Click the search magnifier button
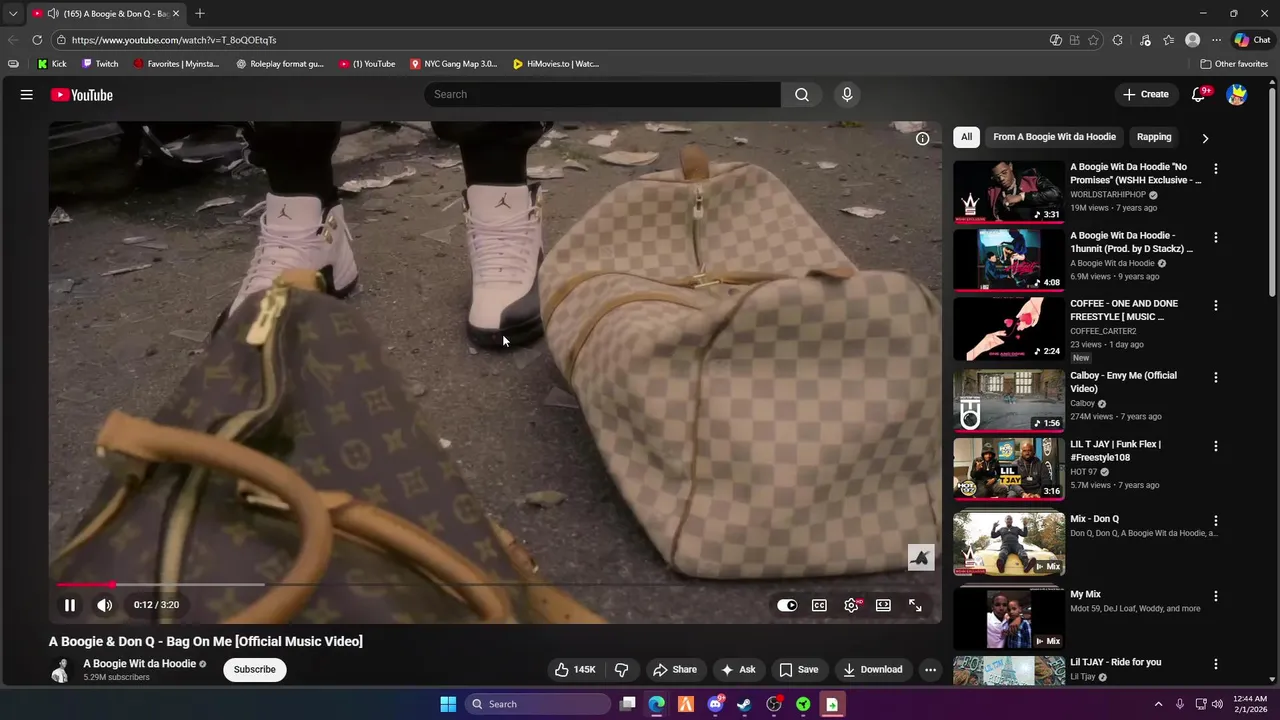Screen dimensions: 1280x720 pyautogui.click(x=802, y=94)
